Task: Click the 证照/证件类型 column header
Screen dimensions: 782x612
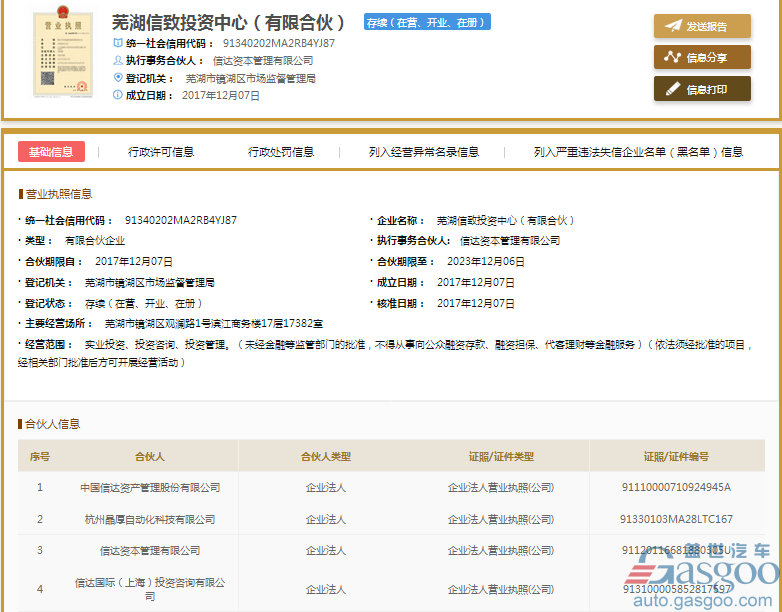Action: (x=501, y=456)
